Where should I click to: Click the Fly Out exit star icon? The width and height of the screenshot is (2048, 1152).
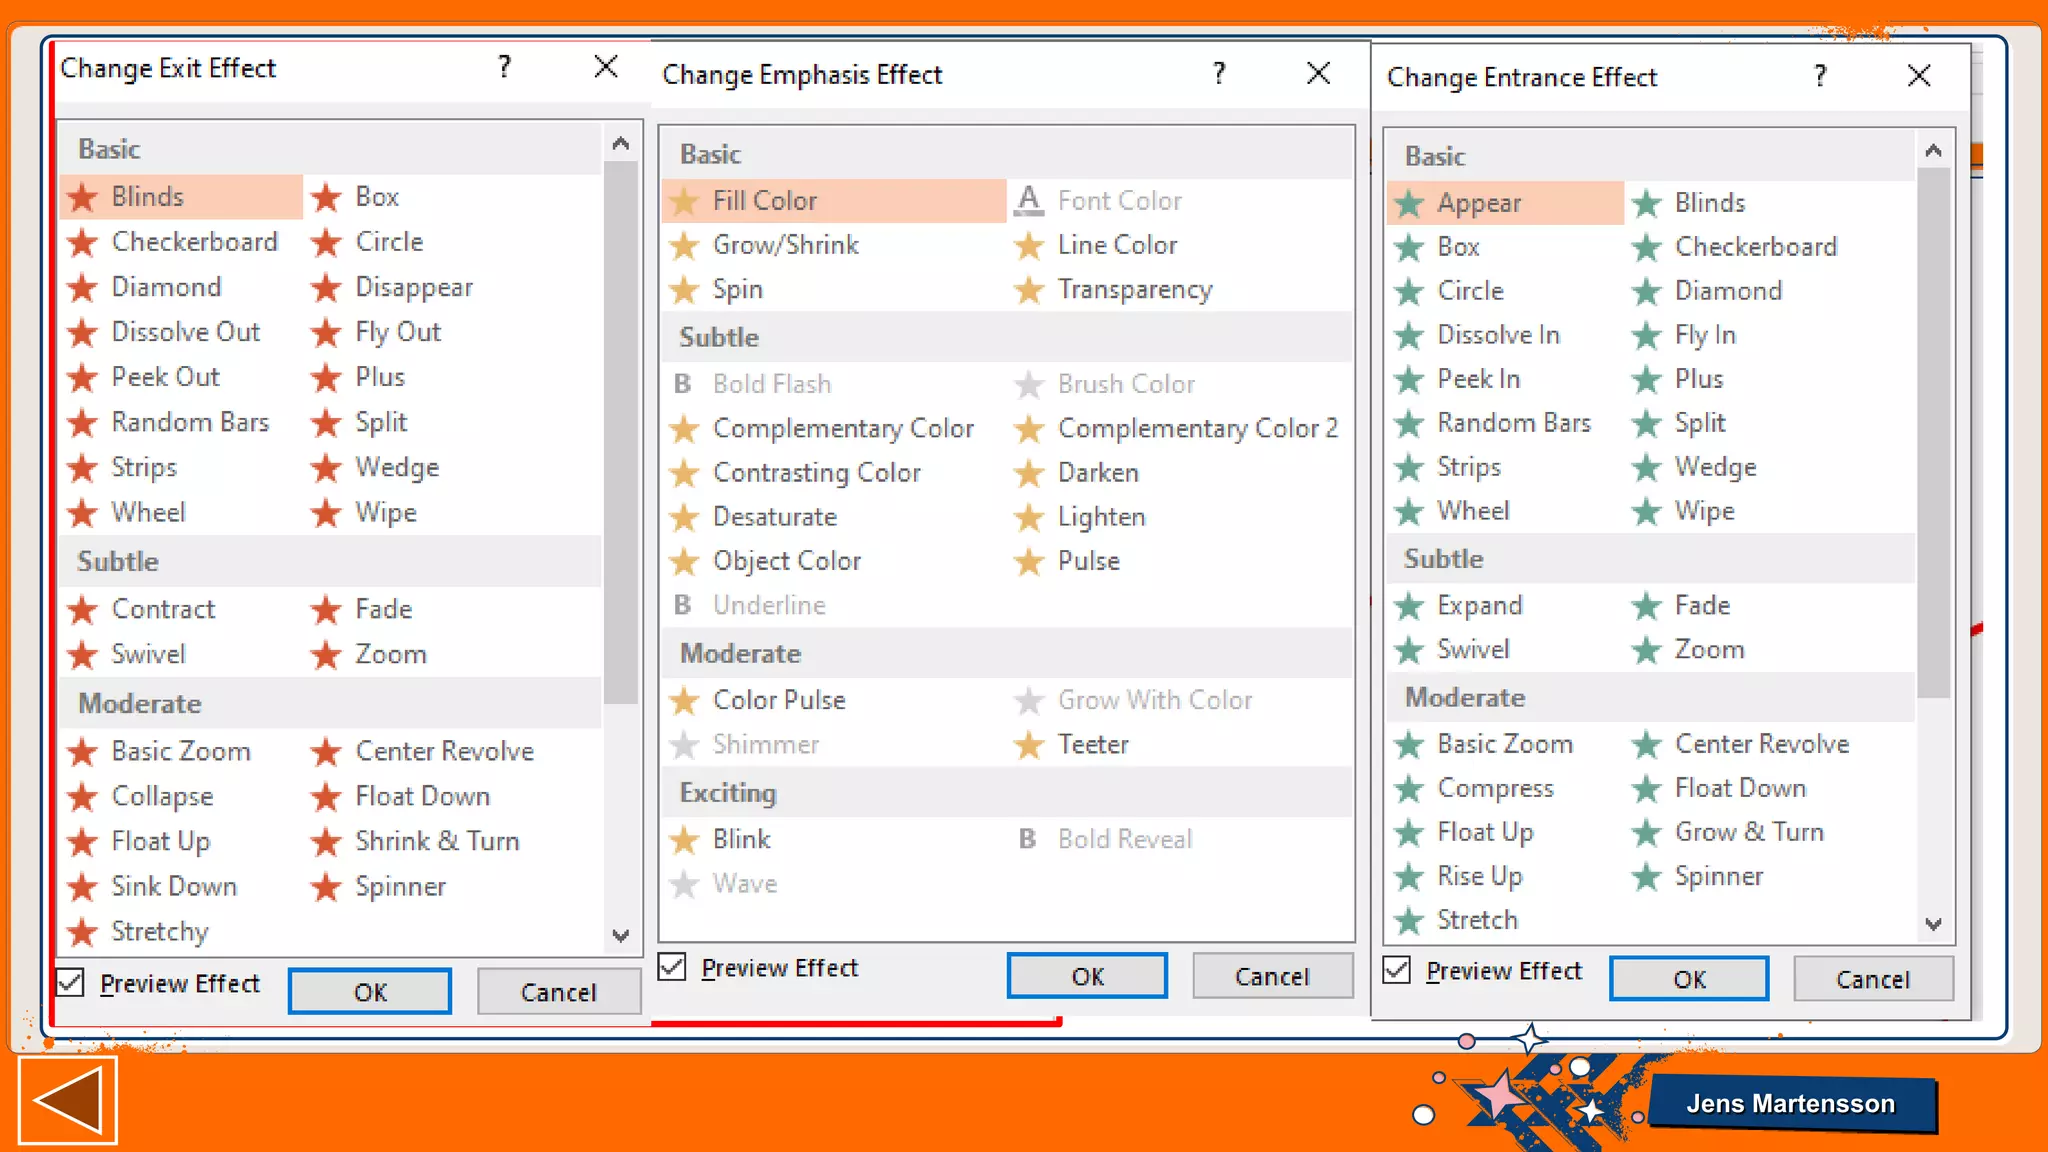[326, 333]
